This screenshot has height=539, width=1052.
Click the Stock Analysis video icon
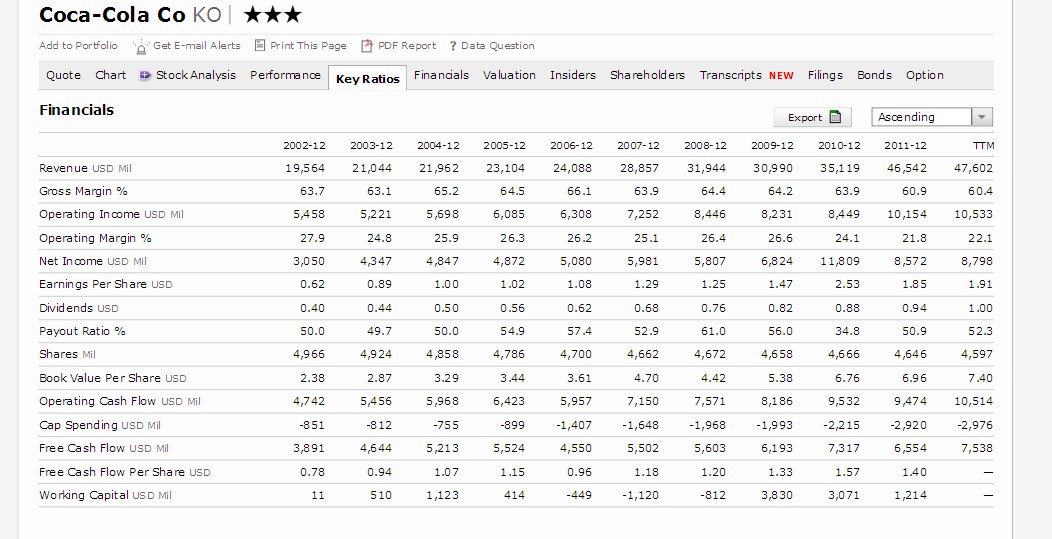(146, 75)
